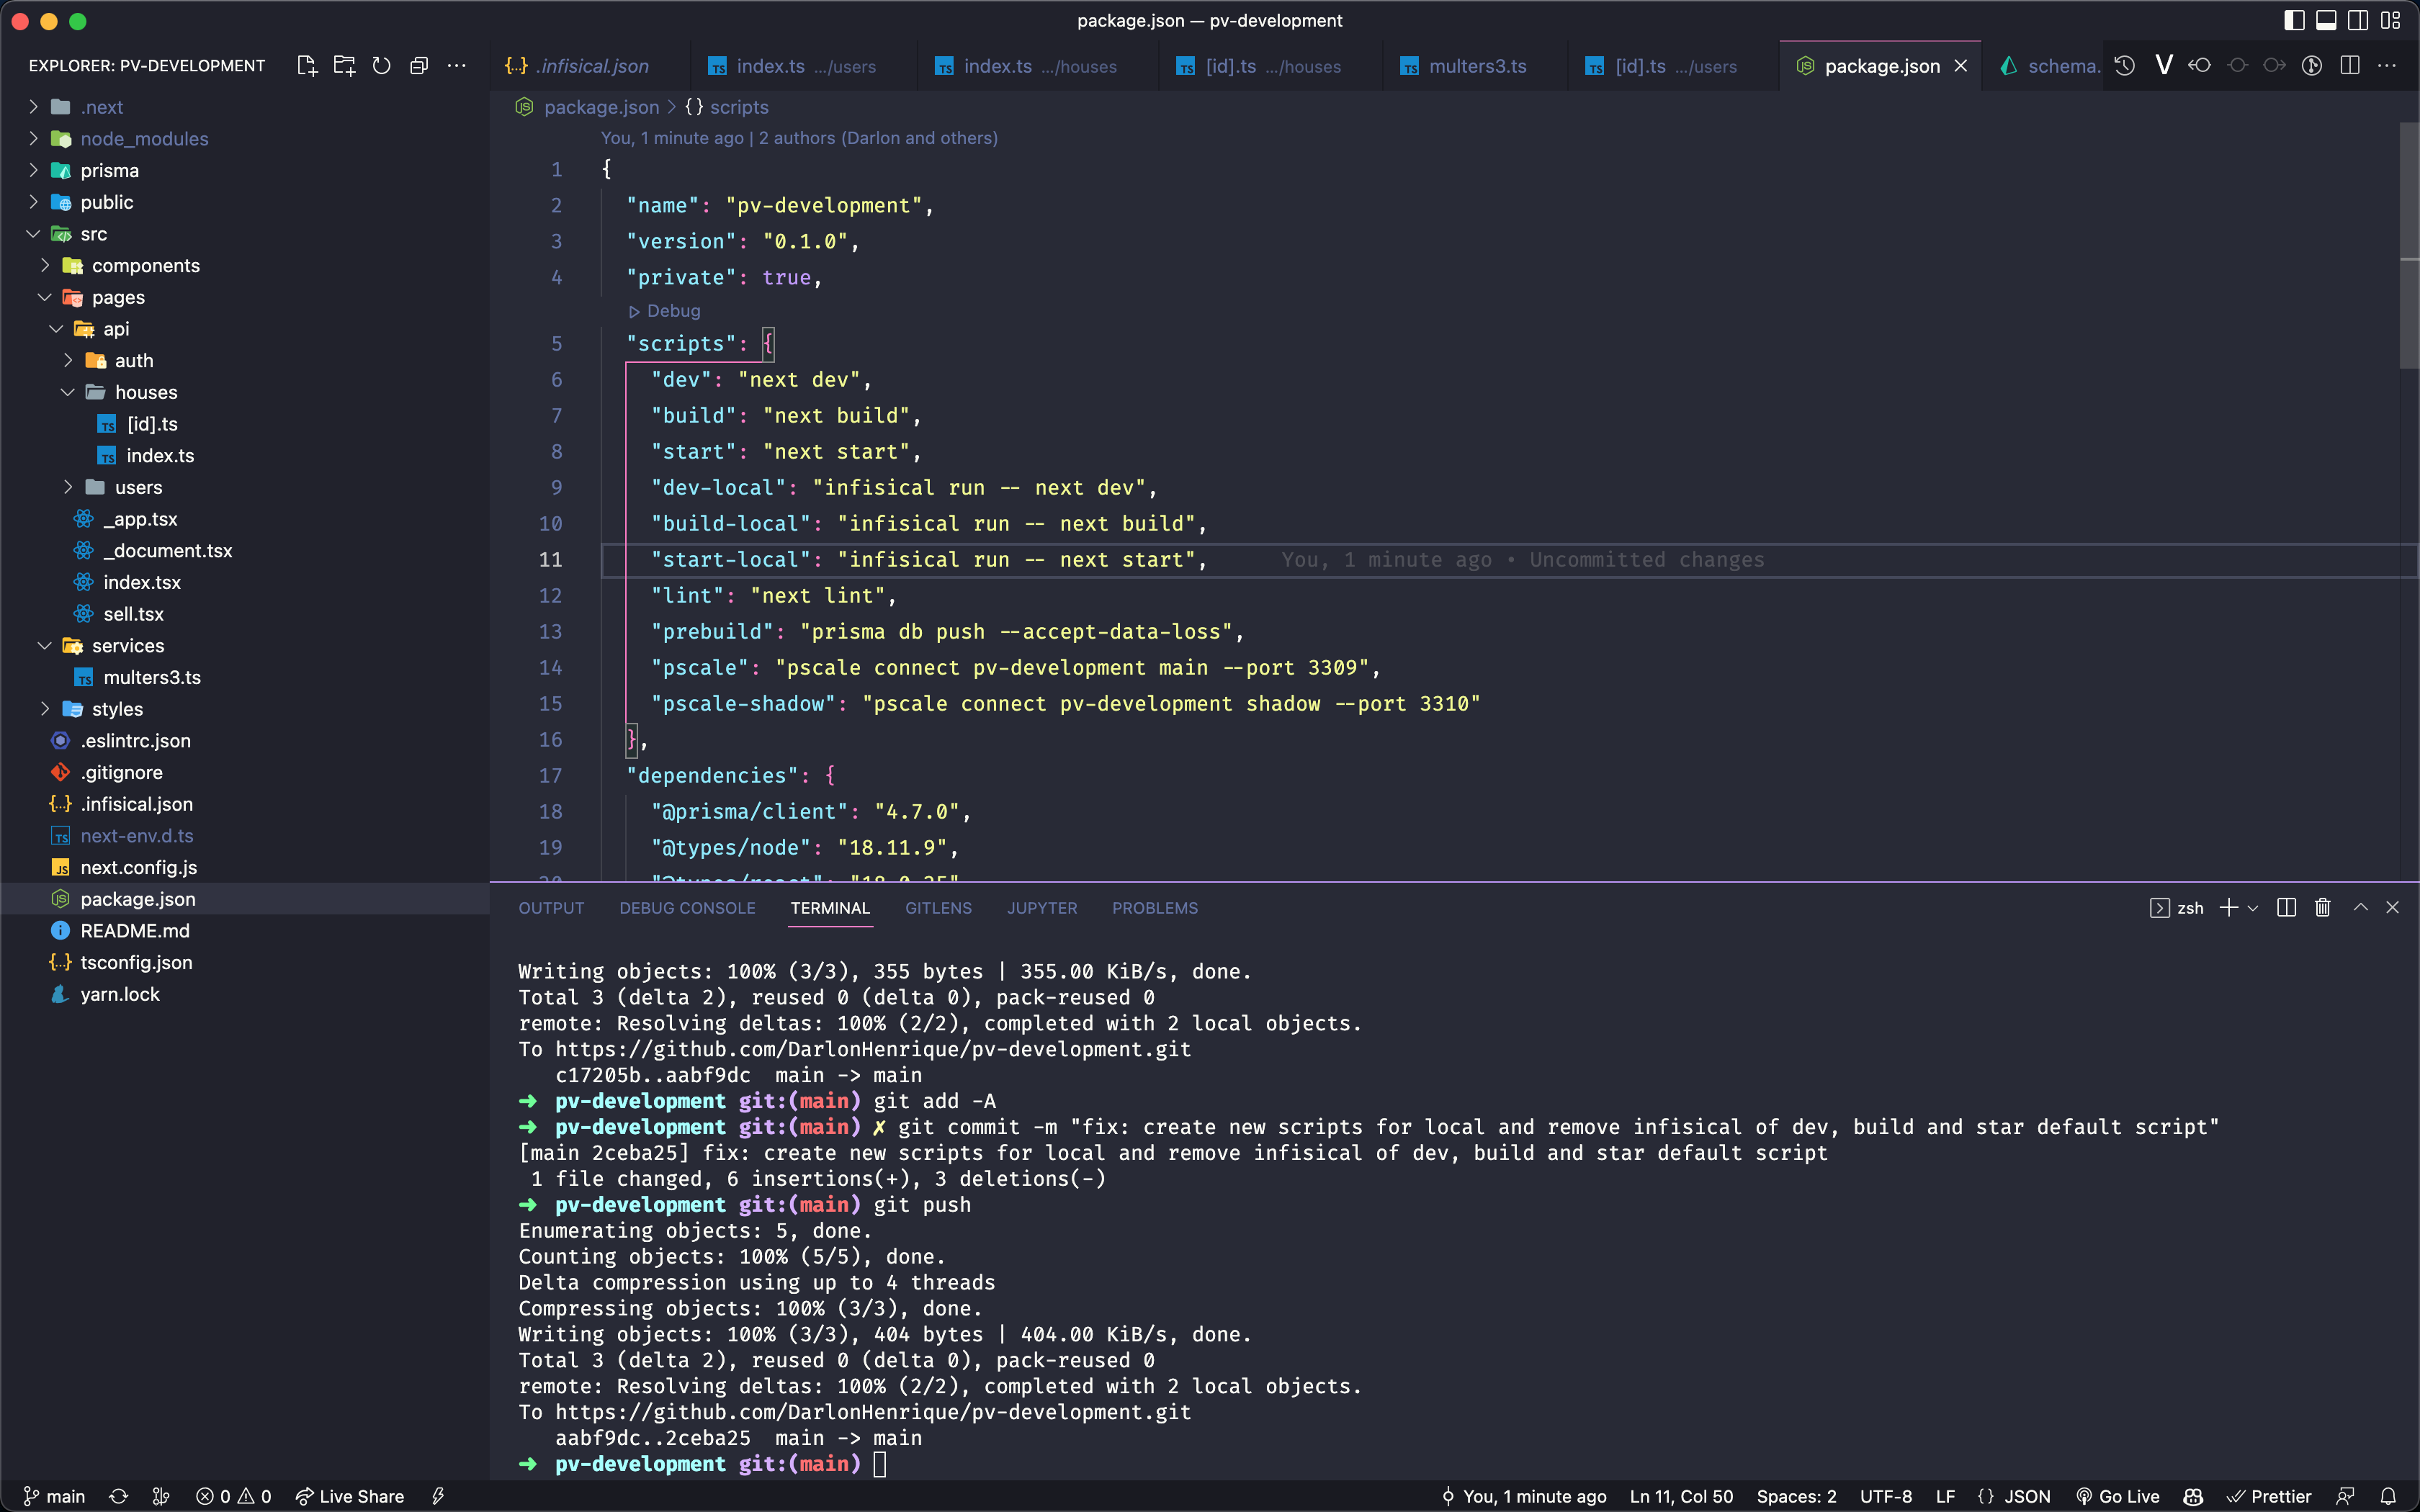
Task: Split the terminal panel
Action: coord(2286,907)
